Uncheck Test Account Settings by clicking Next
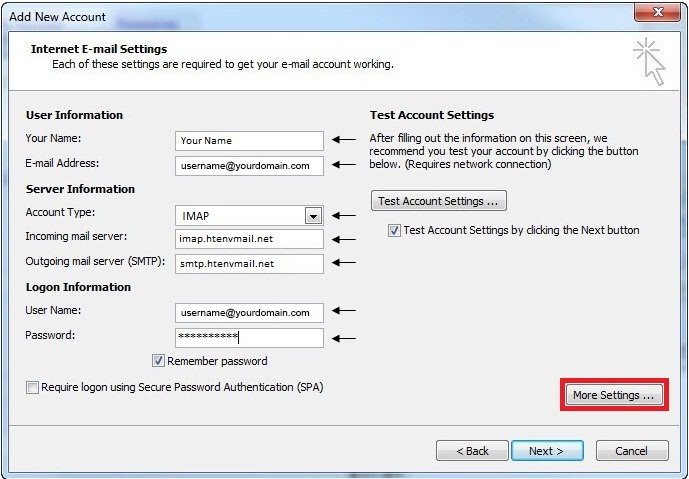Viewport: 689px width, 479px height. [394, 230]
